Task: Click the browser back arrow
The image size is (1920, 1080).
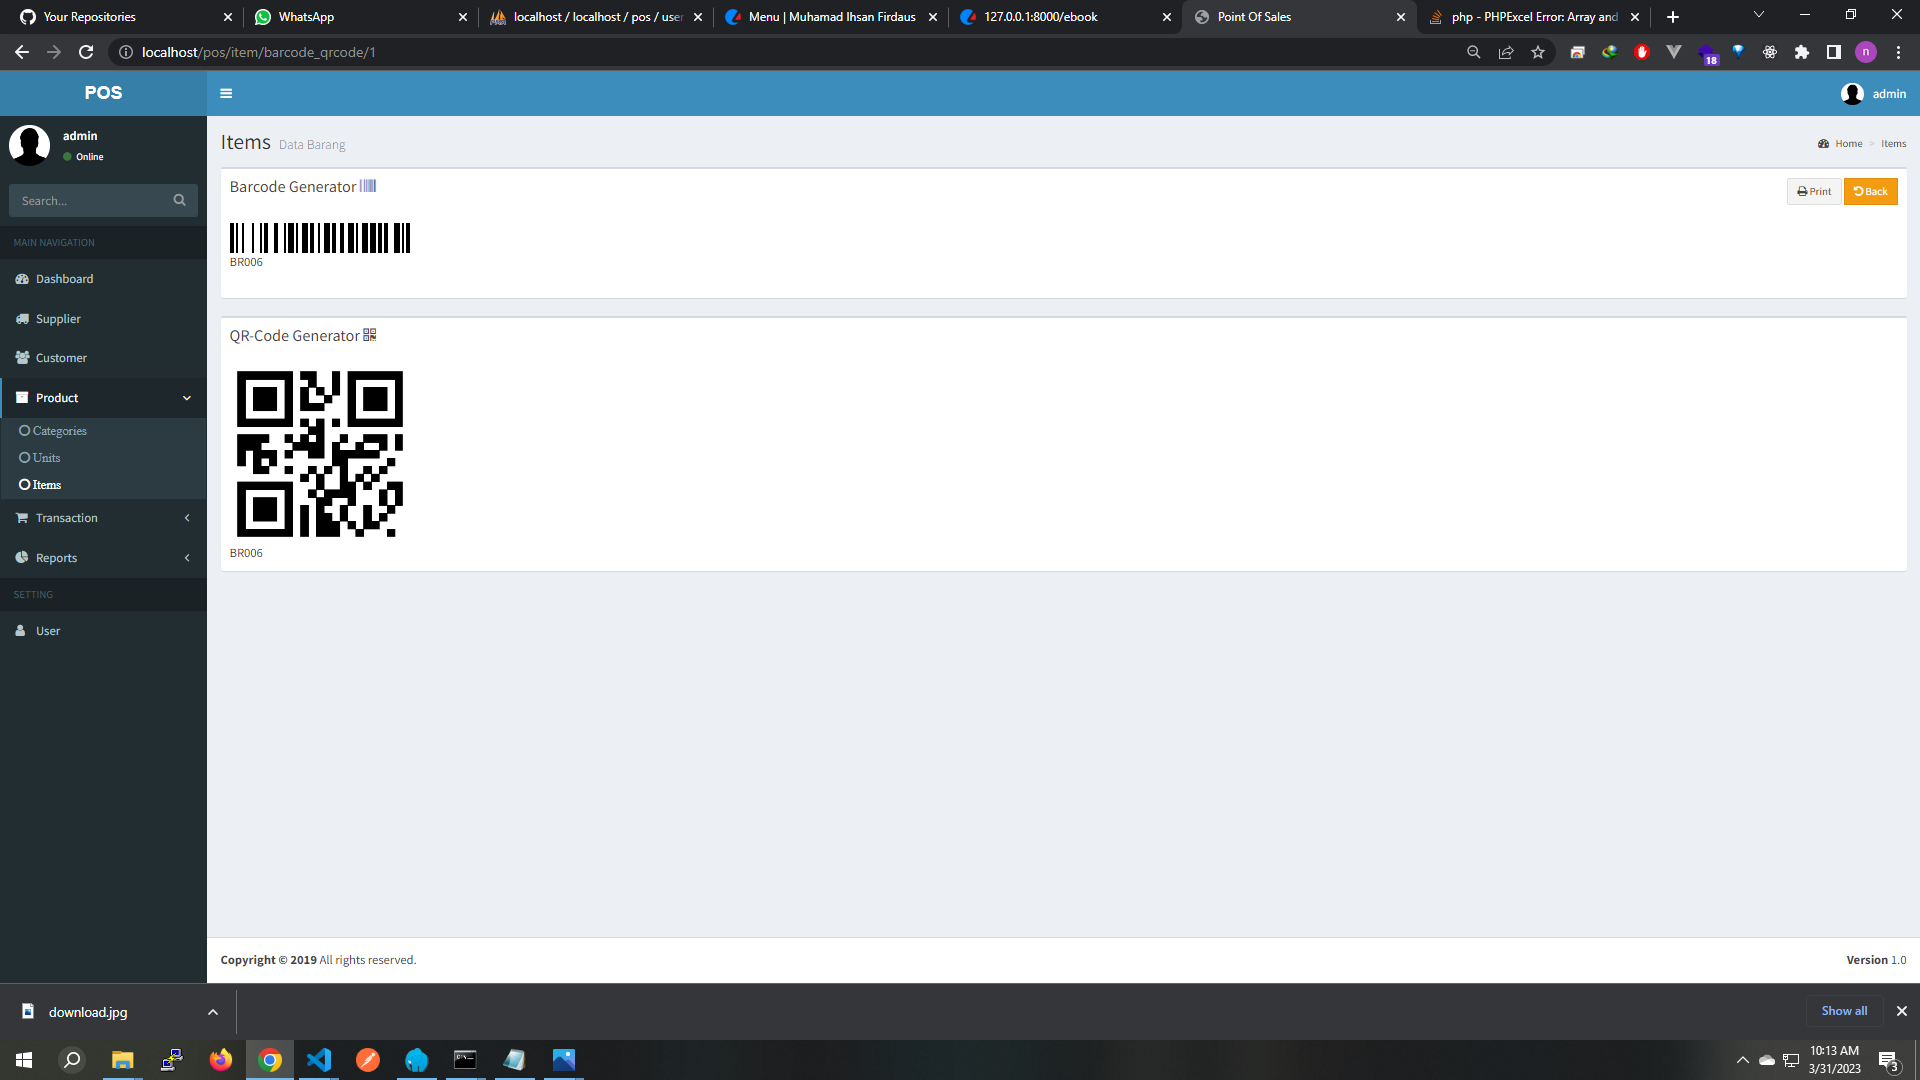Action: (22, 52)
